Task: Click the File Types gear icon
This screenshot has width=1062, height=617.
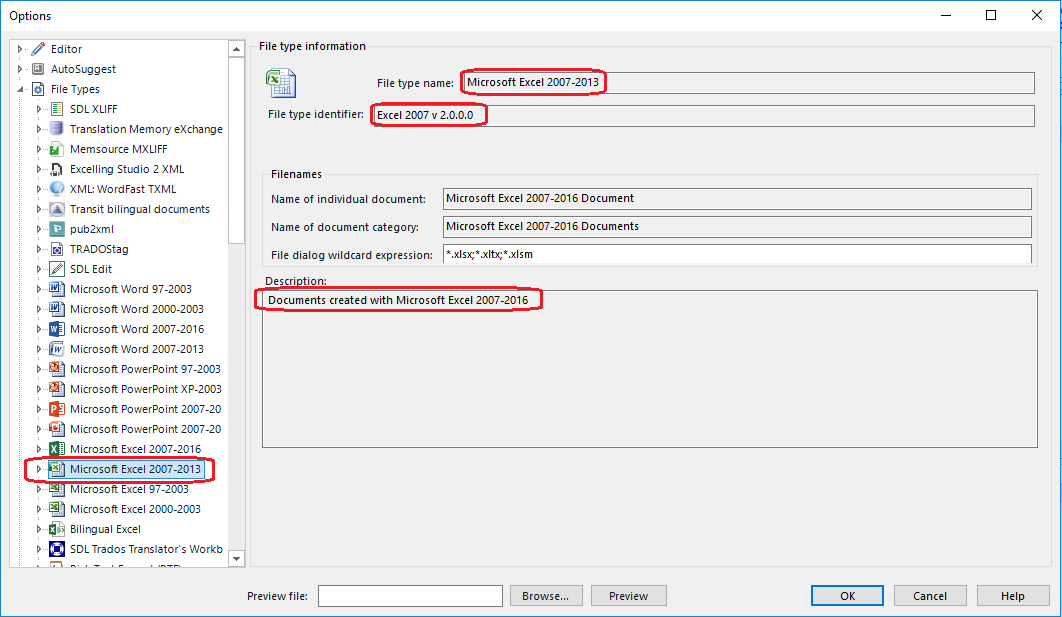Action: coord(39,89)
